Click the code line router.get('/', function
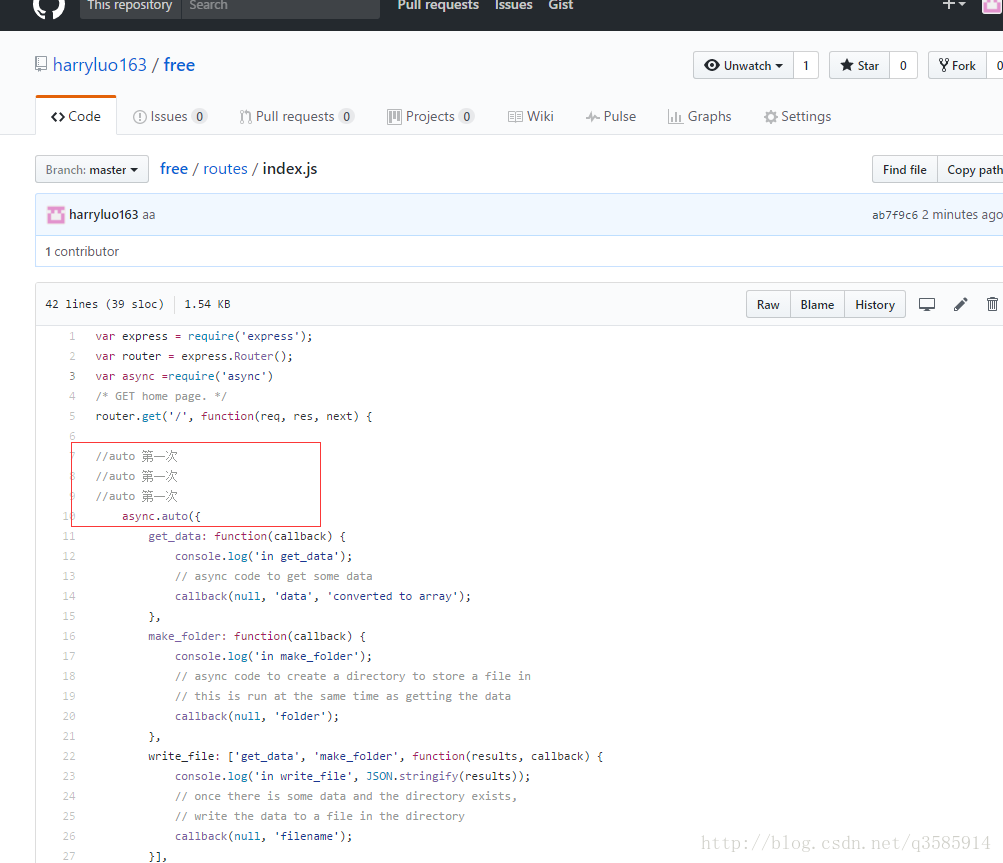 point(233,416)
